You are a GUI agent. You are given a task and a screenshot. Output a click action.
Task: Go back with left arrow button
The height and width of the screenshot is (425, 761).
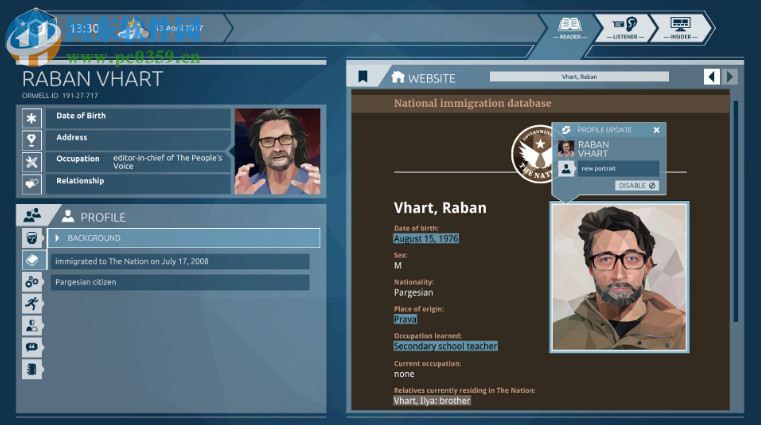click(711, 77)
